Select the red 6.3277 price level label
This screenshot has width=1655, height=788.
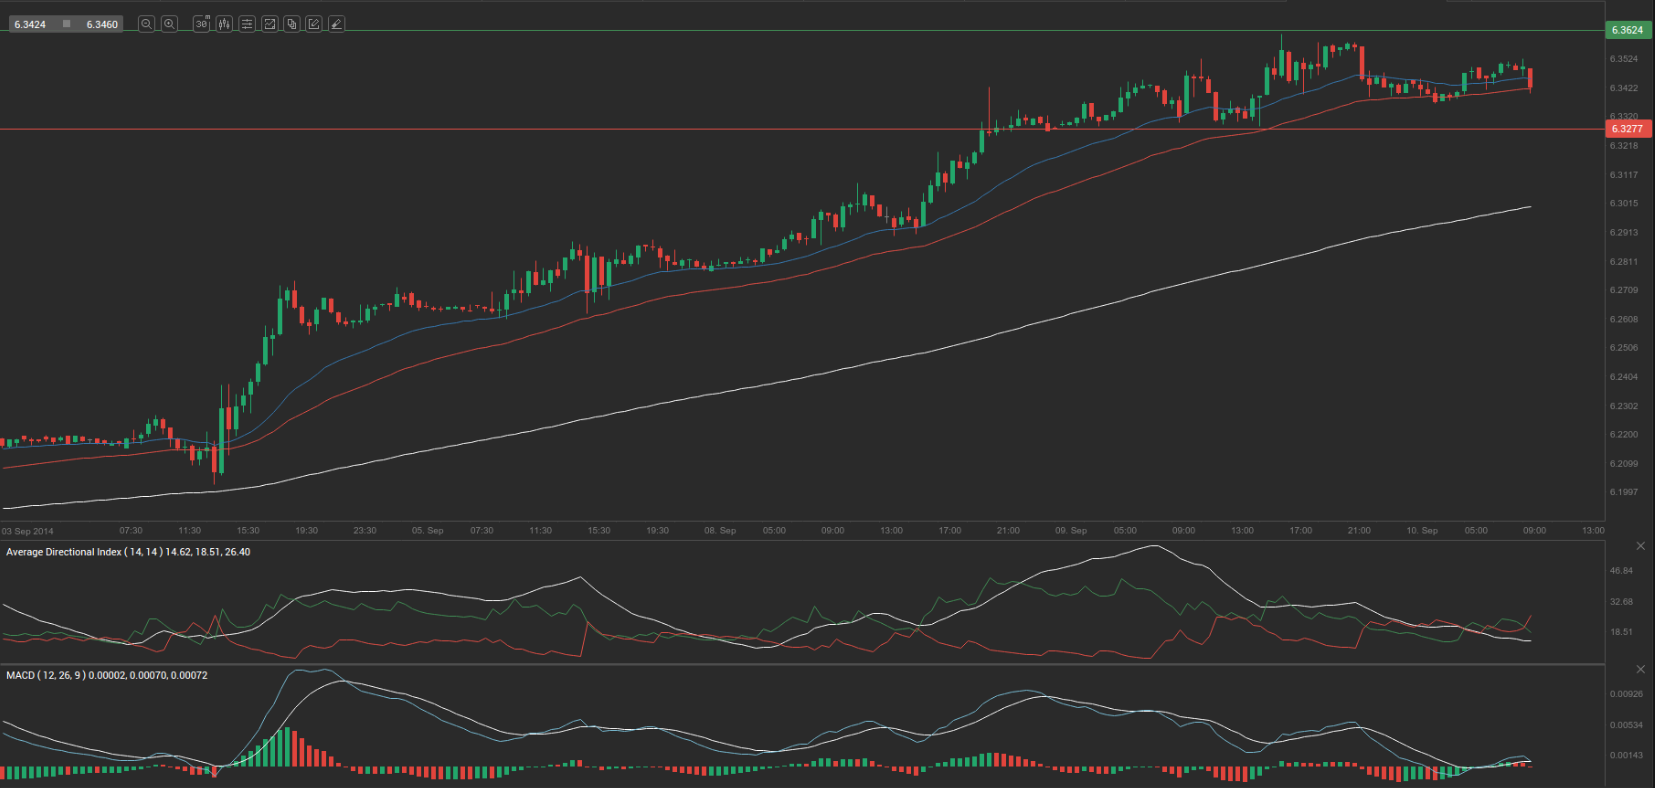click(x=1627, y=129)
